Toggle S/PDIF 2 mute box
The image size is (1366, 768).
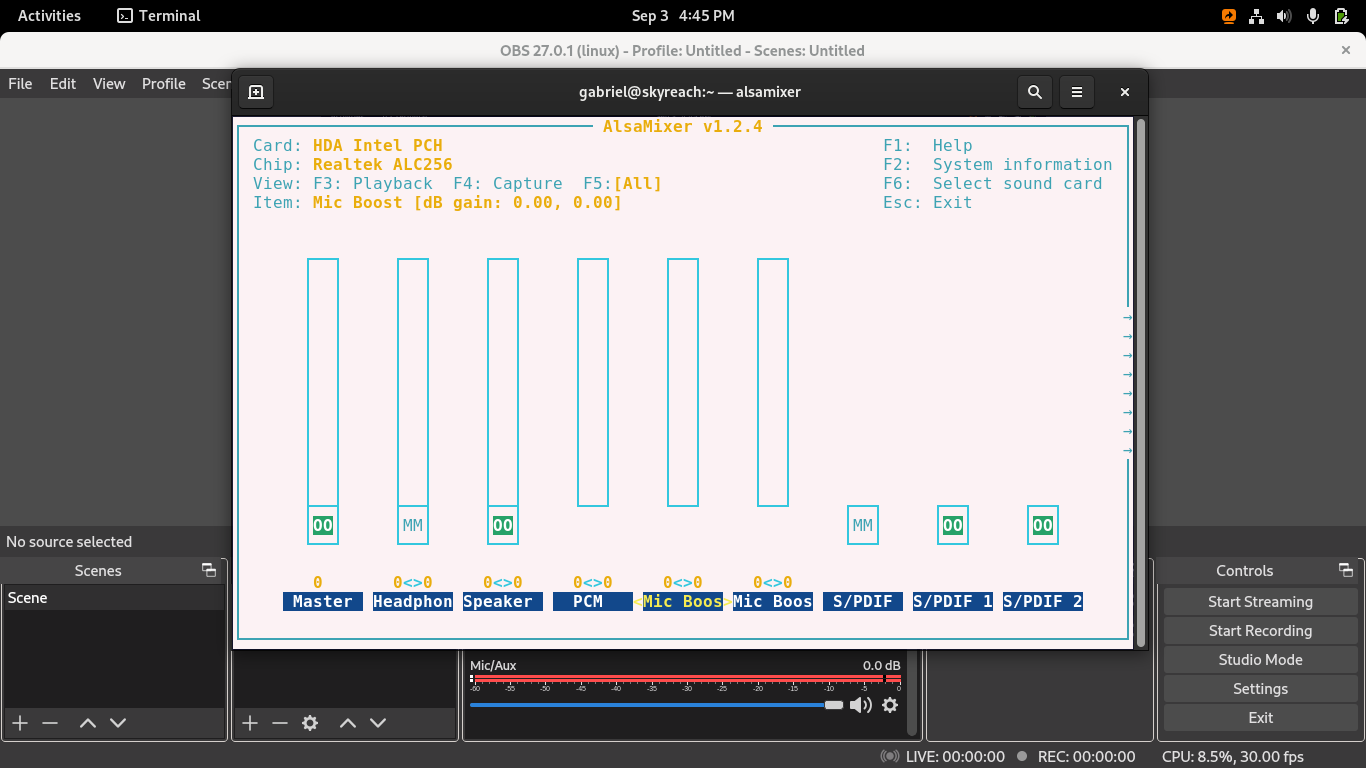point(1043,525)
